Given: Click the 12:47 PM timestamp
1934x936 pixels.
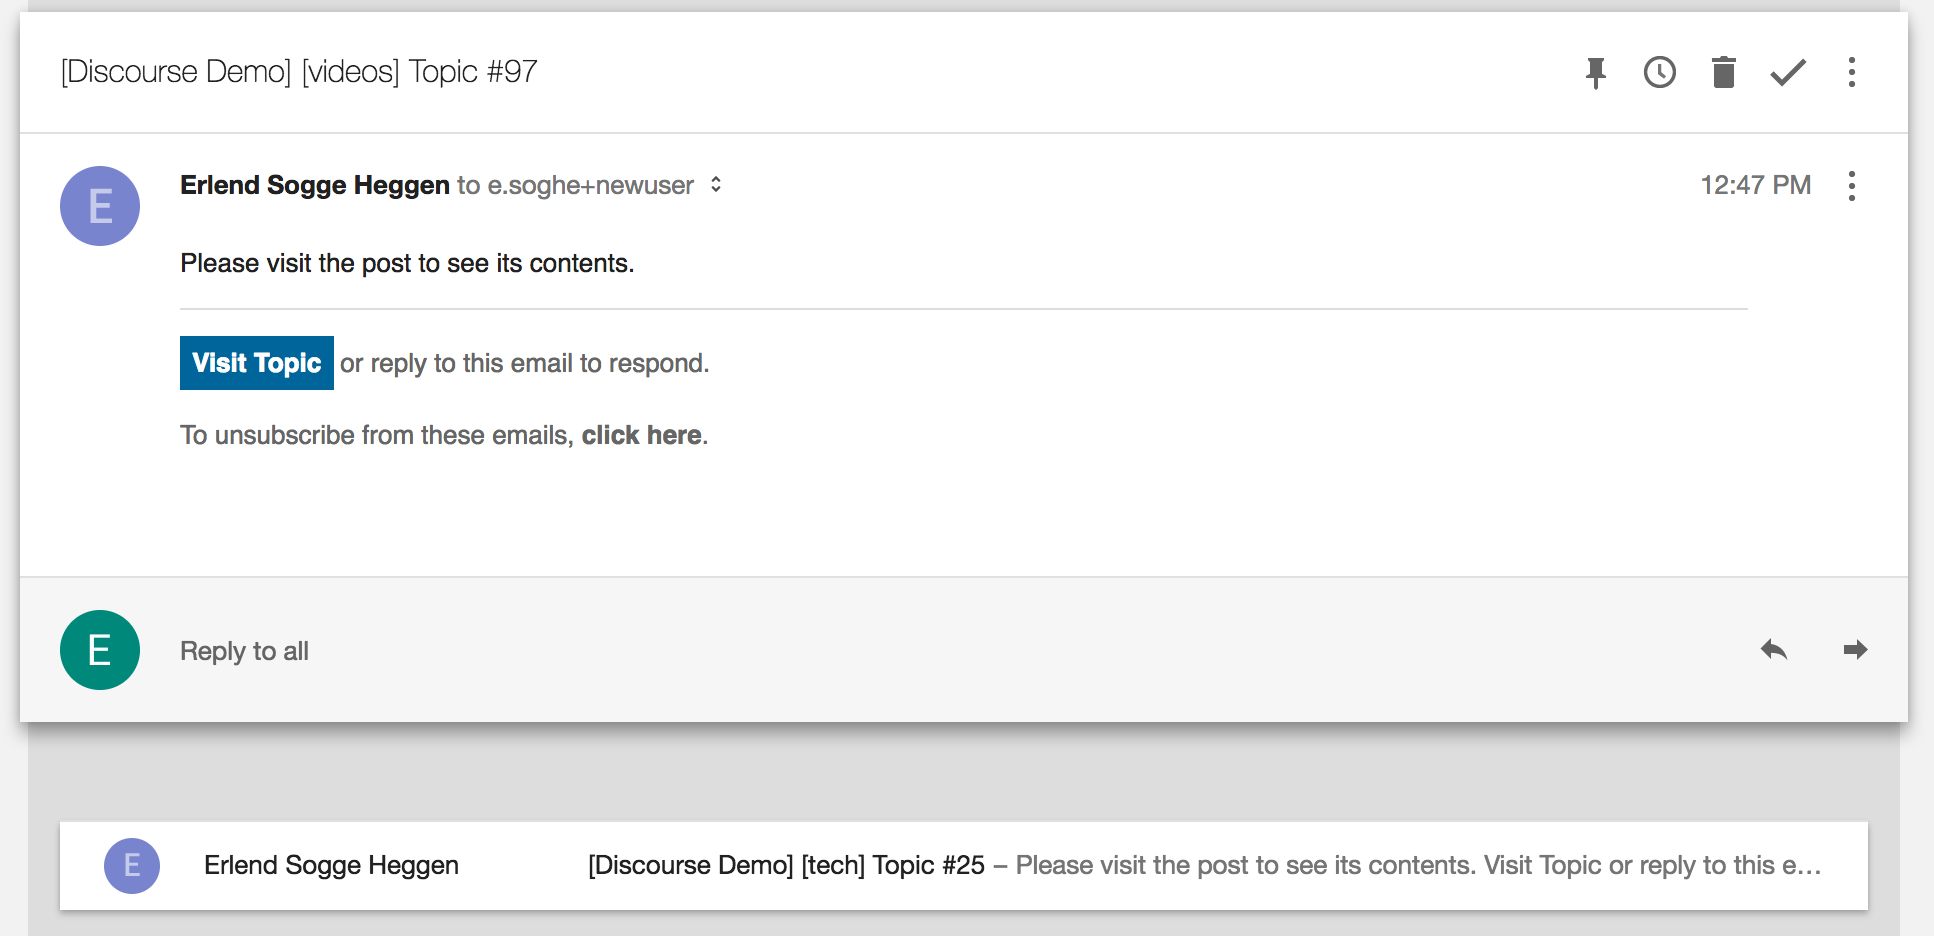Looking at the screenshot, I should pos(1755,185).
